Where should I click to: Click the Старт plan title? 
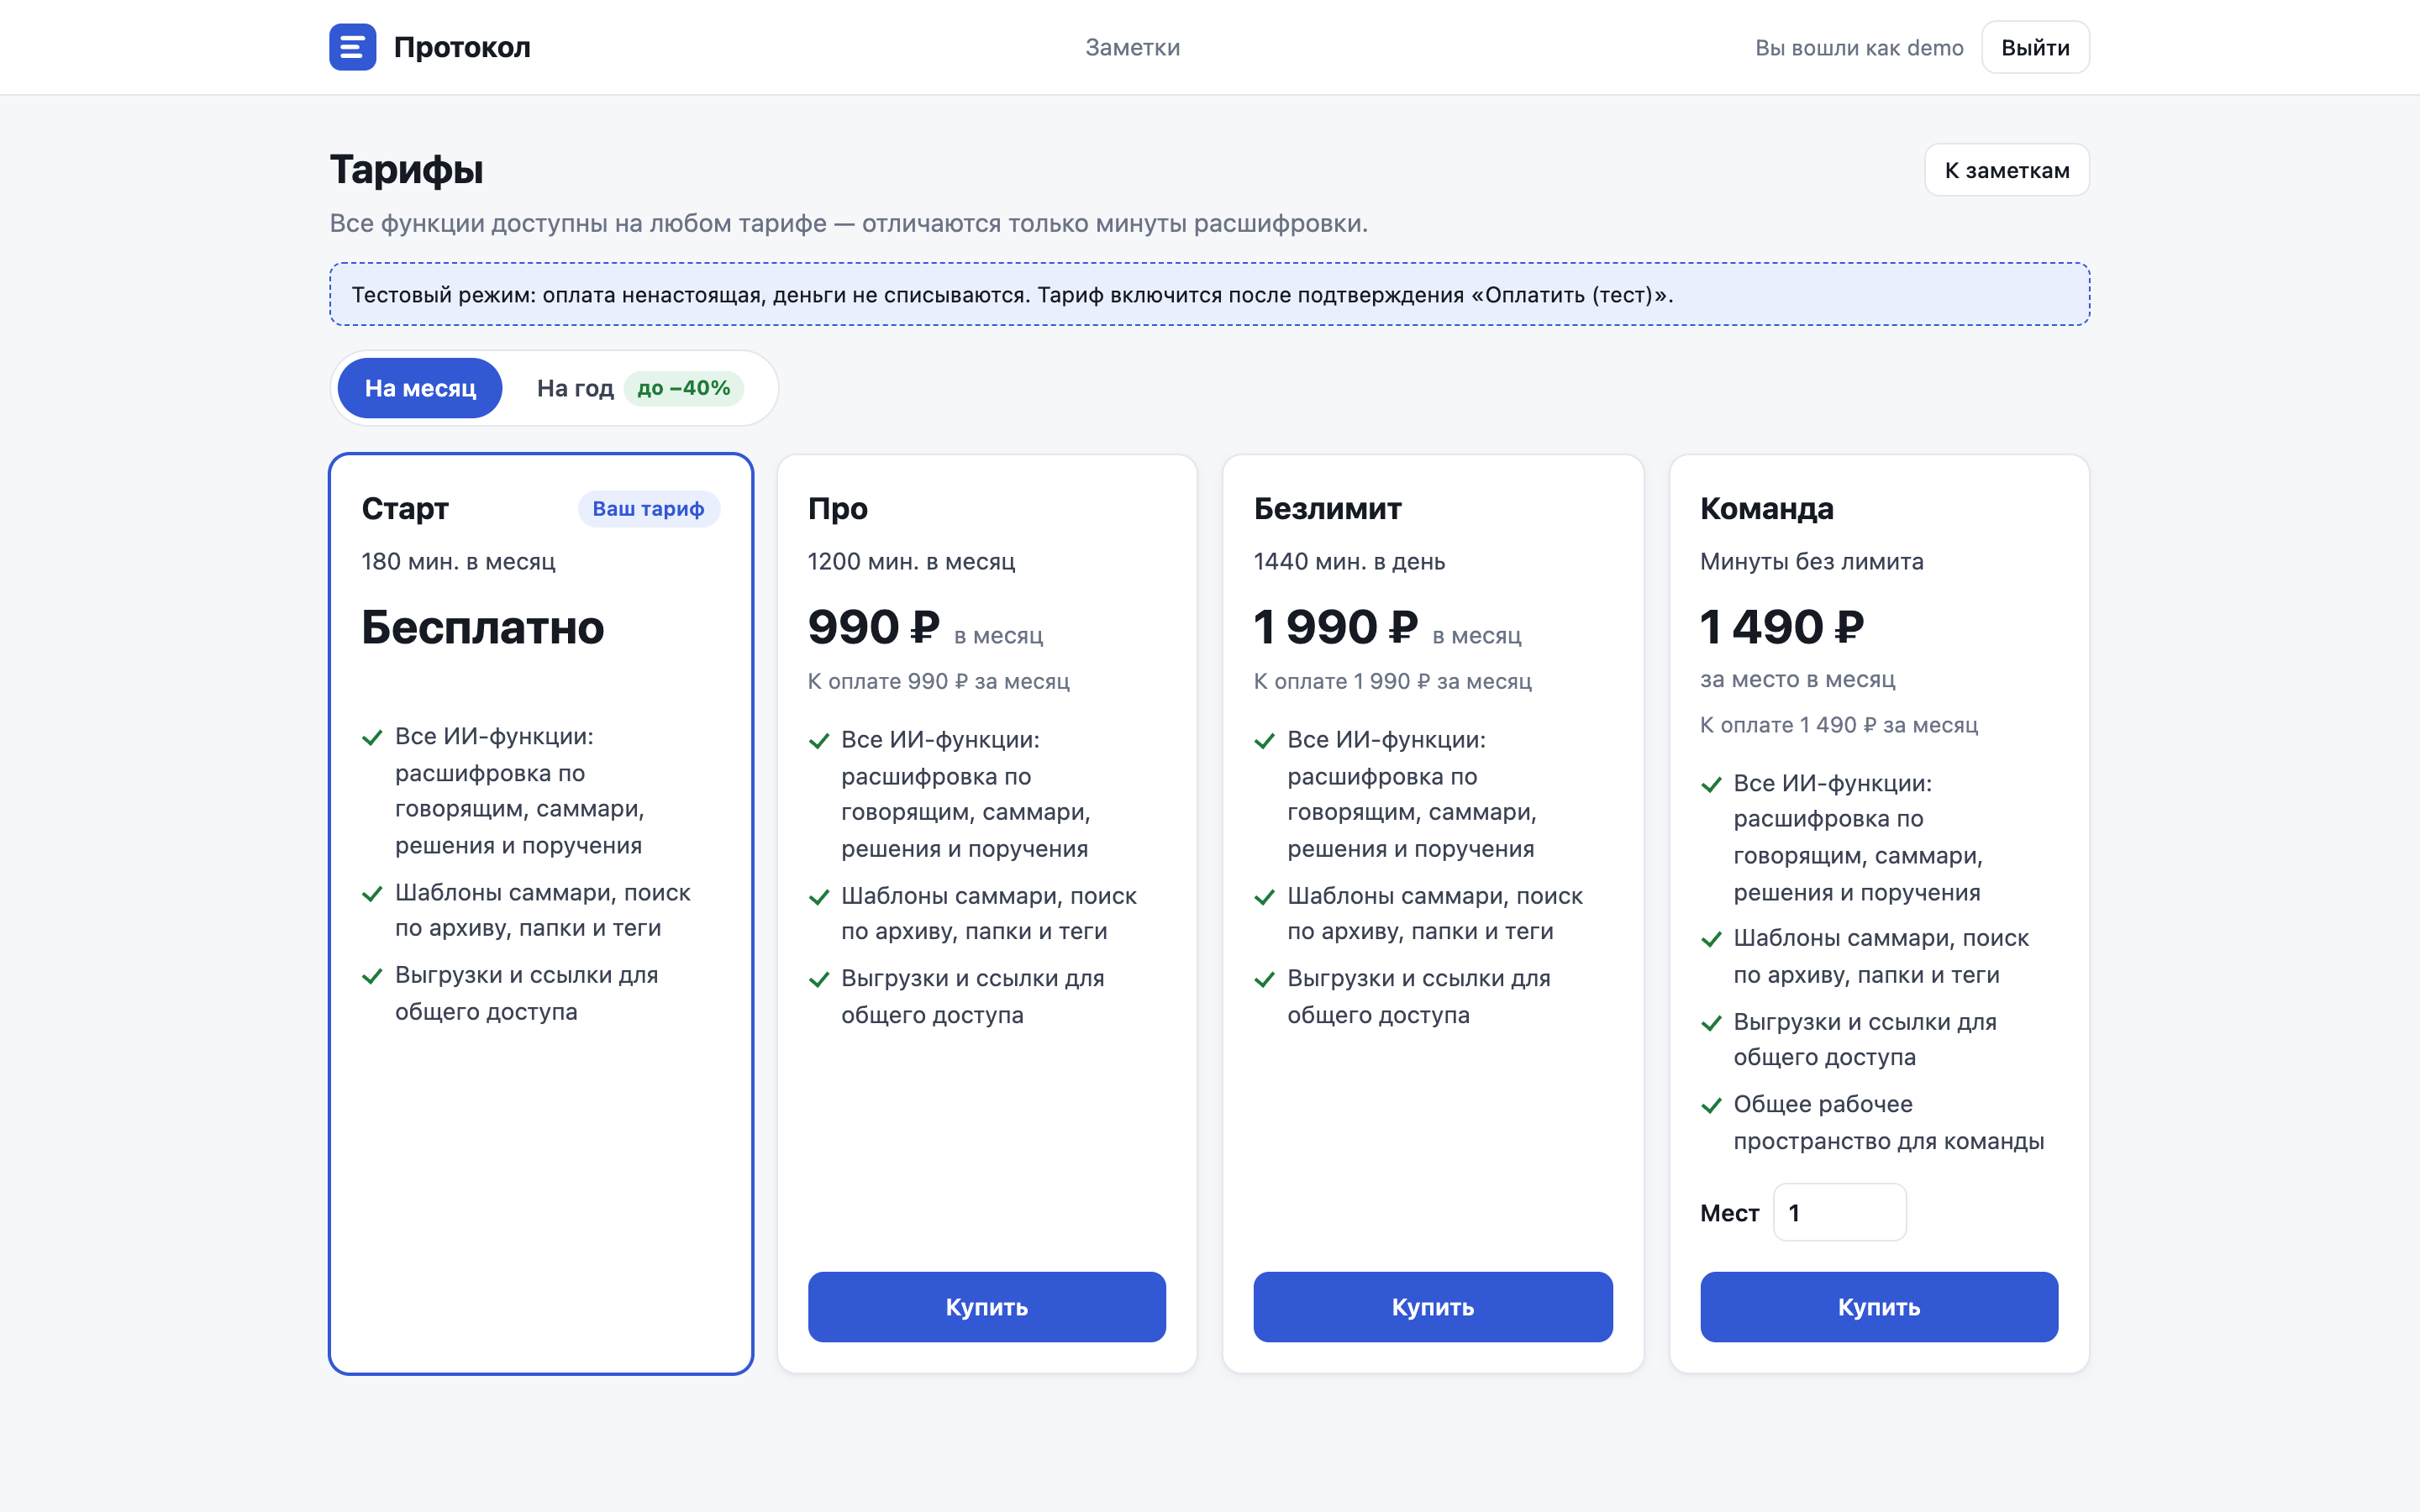coord(405,509)
